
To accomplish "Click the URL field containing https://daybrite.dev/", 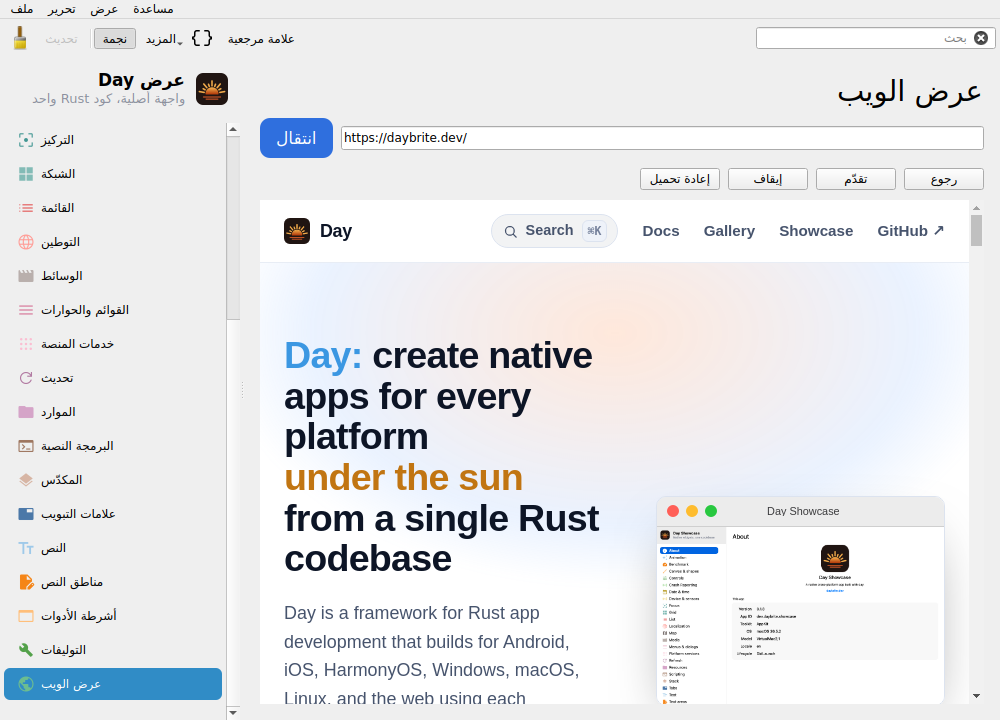I will [x=662, y=138].
